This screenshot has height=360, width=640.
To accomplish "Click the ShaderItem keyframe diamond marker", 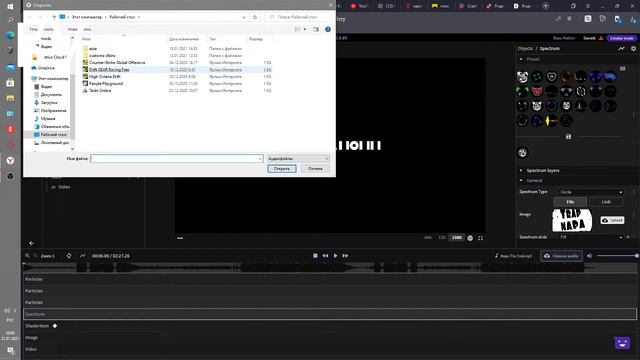I will click(55, 326).
